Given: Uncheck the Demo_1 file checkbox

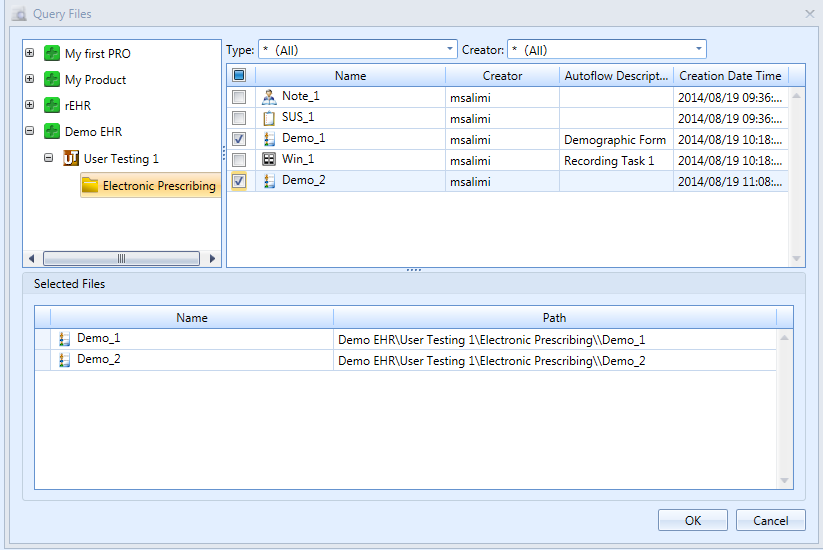Looking at the screenshot, I should pyautogui.click(x=239, y=139).
